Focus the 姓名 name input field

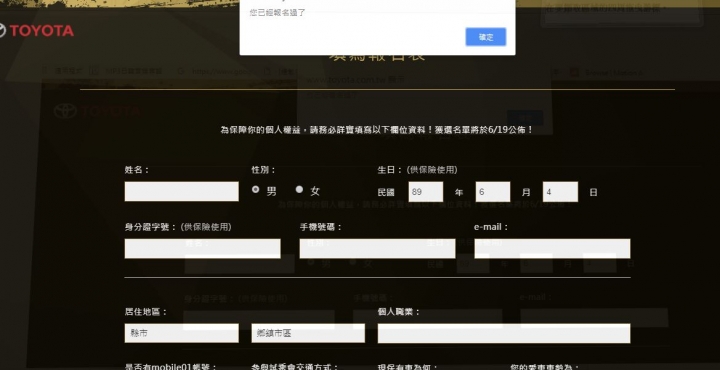(x=181, y=191)
